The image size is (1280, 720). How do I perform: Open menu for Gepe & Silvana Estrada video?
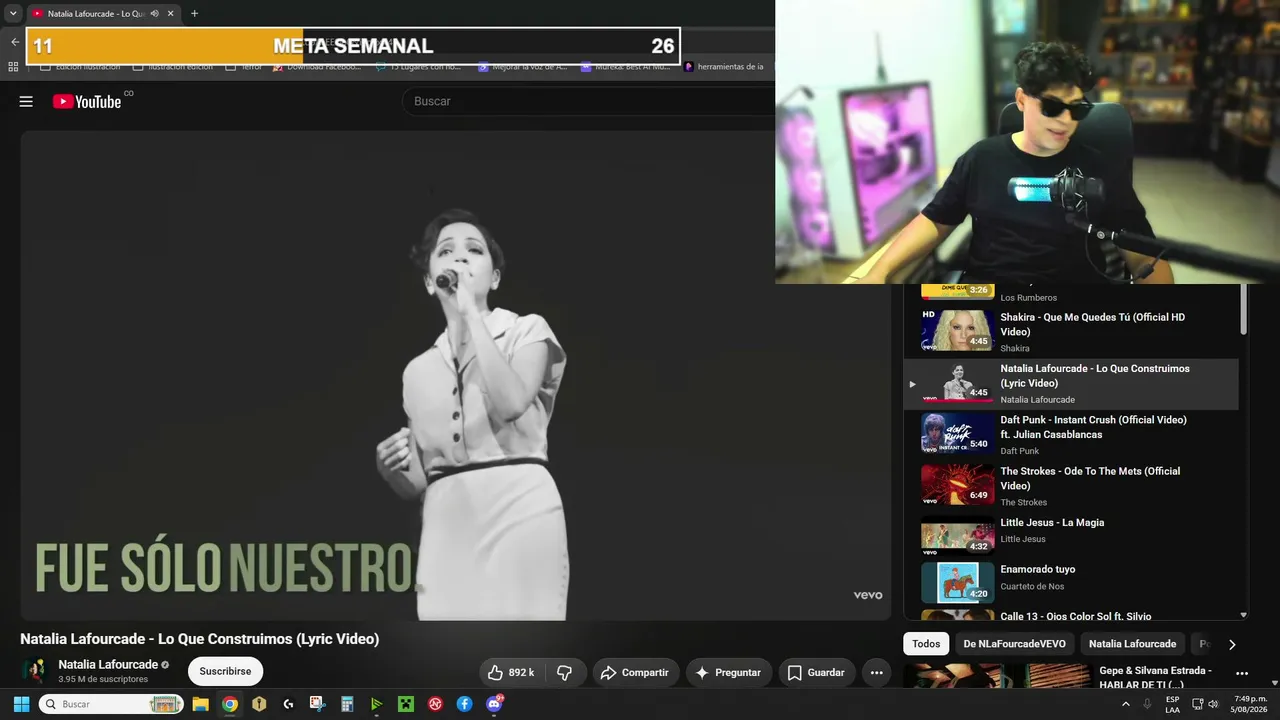pyautogui.click(x=1242, y=674)
